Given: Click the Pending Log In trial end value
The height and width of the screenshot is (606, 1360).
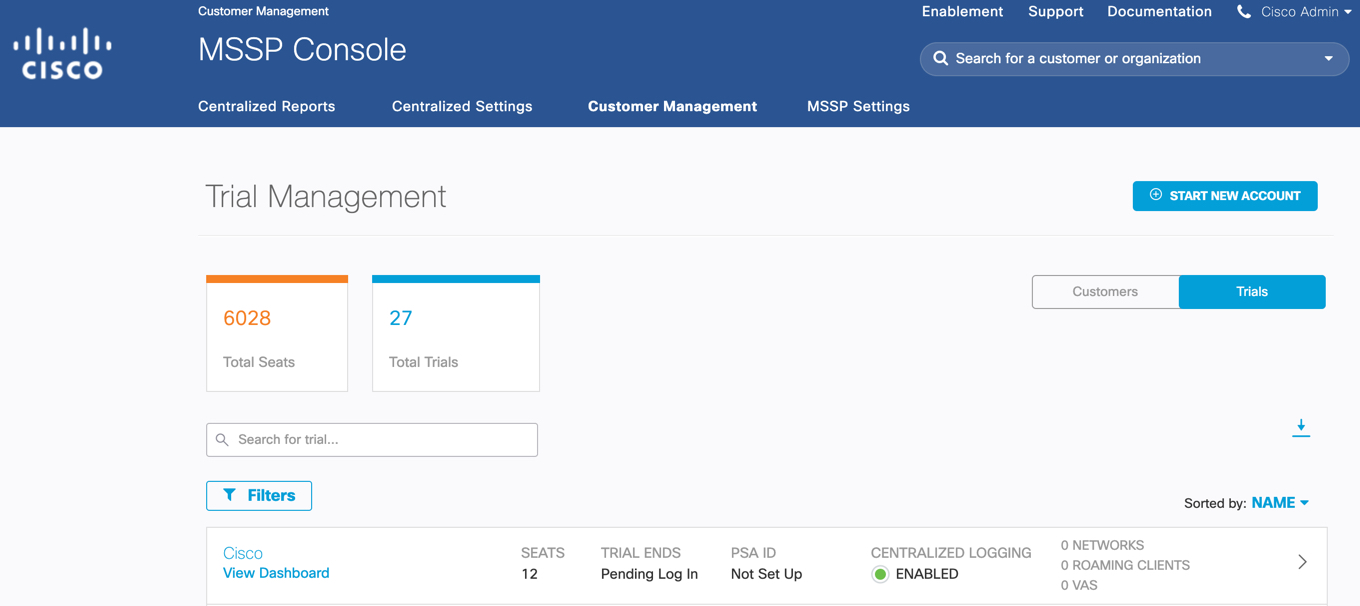Looking at the screenshot, I should 649,574.
